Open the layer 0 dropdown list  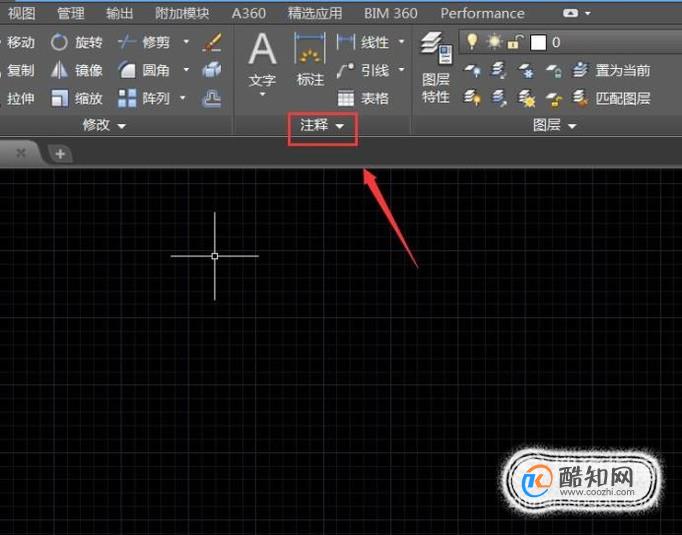click(x=571, y=43)
